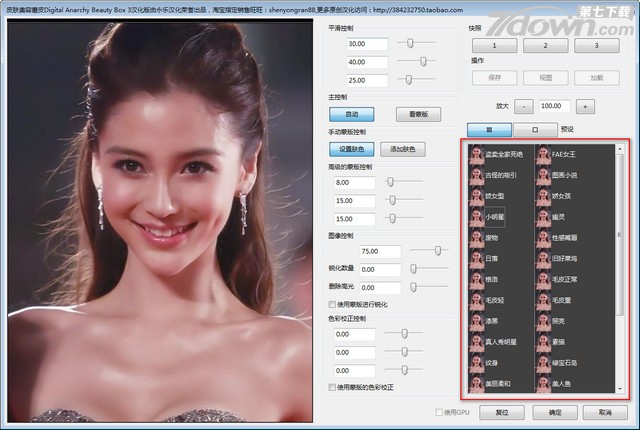640x430 pixels.
Task: Check the 使用GPU option
Action: coord(438,412)
